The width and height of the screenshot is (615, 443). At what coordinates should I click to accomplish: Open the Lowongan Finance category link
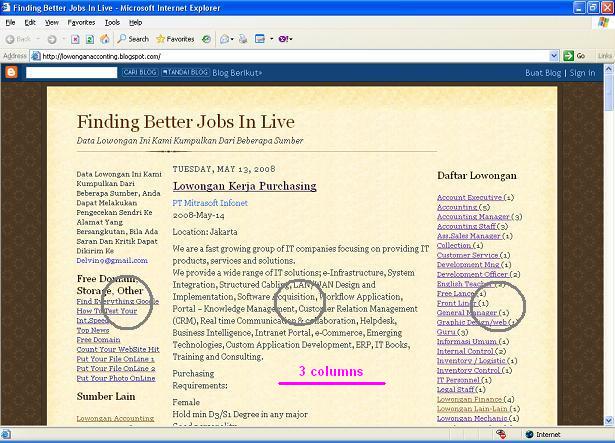[469, 399]
